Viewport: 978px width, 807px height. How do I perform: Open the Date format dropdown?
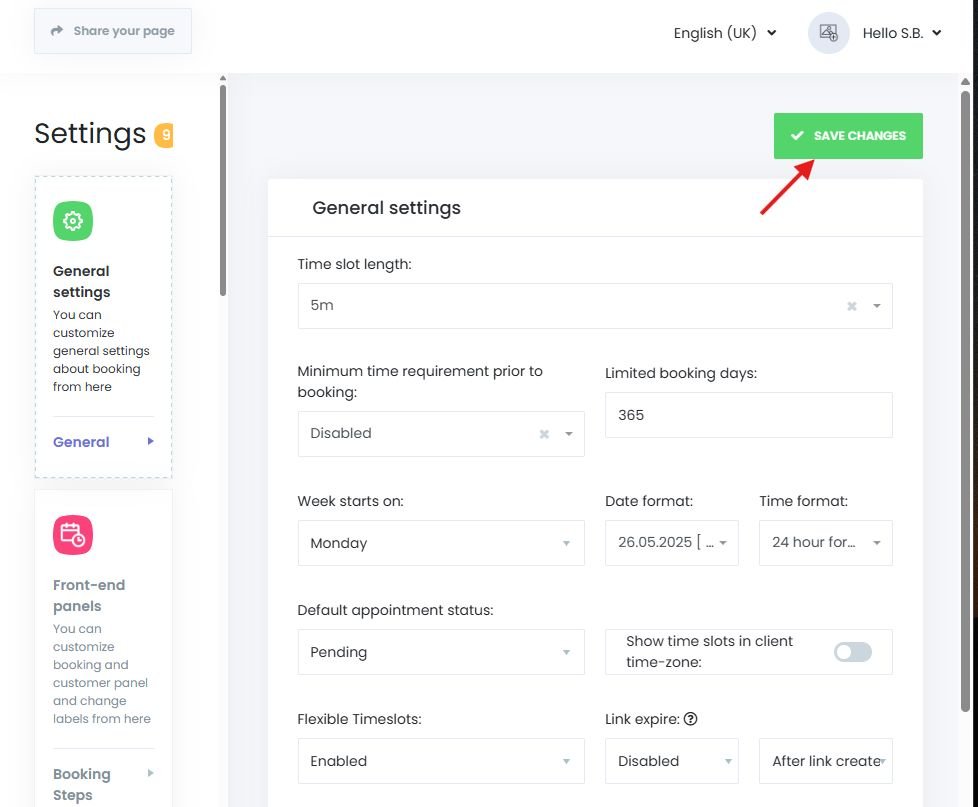[671, 542]
